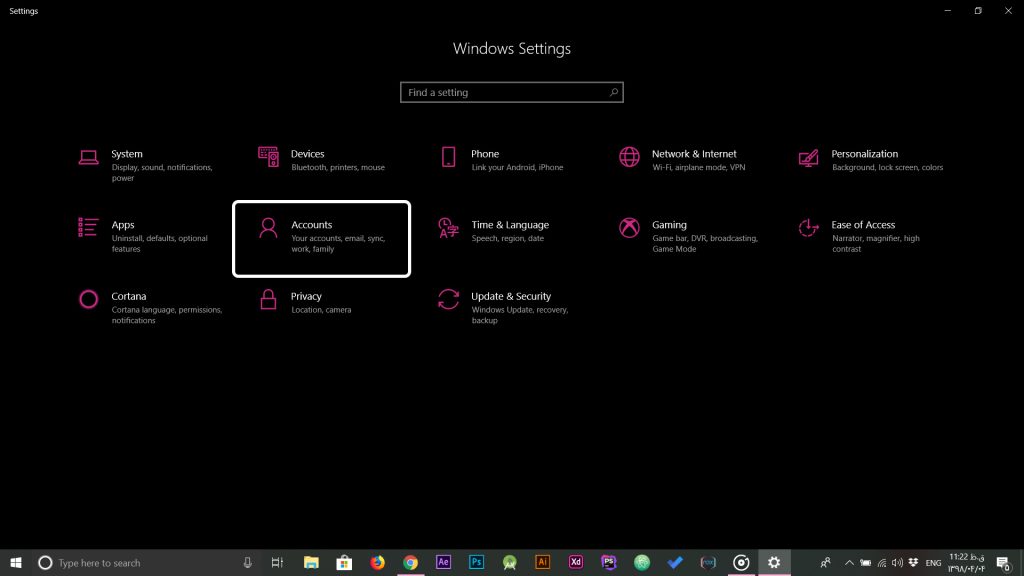This screenshot has width=1024, height=576.
Task: Launch Photoshop from the taskbar
Action: 477,563
